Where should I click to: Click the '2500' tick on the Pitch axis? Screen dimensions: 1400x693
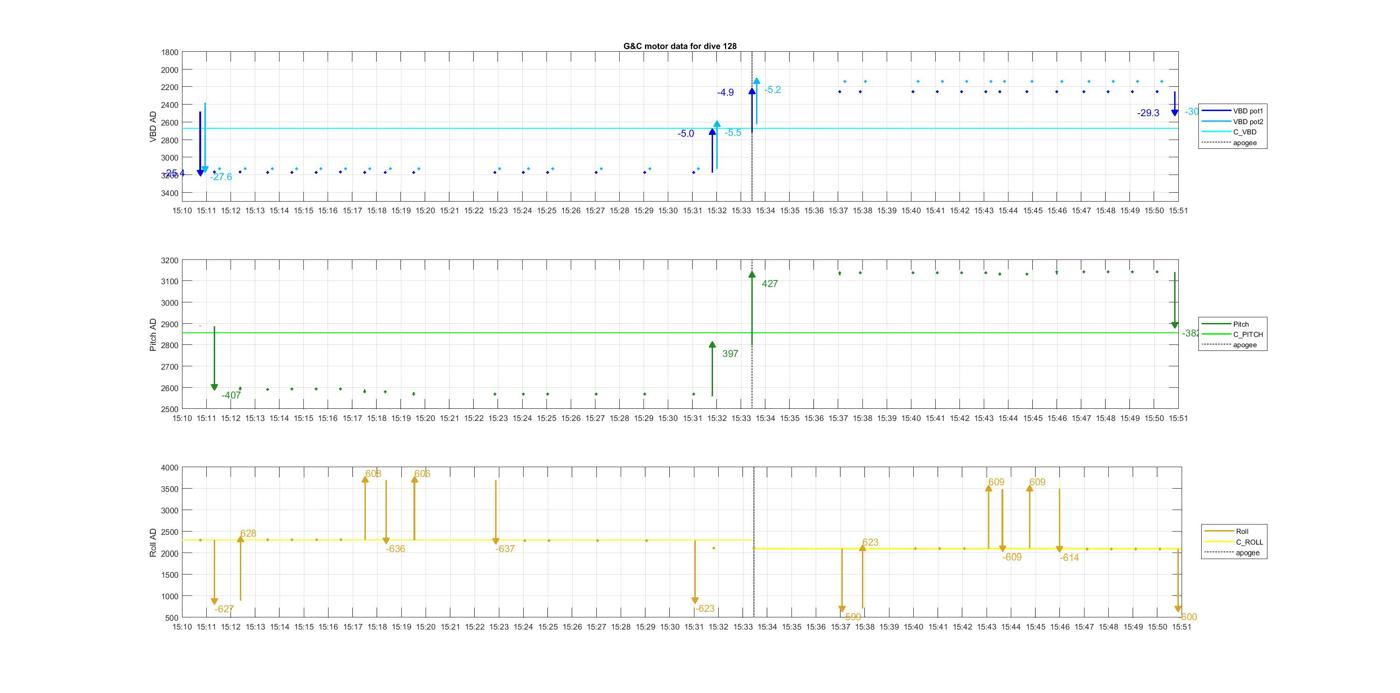pos(170,409)
